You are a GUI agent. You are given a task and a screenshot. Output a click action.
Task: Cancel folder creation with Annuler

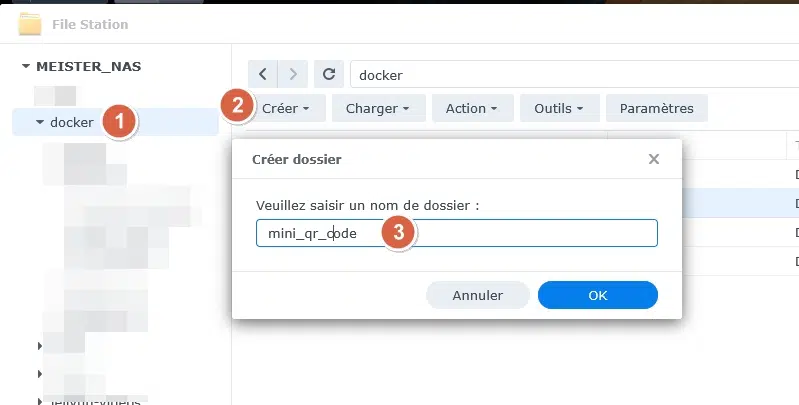(x=477, y=295)
